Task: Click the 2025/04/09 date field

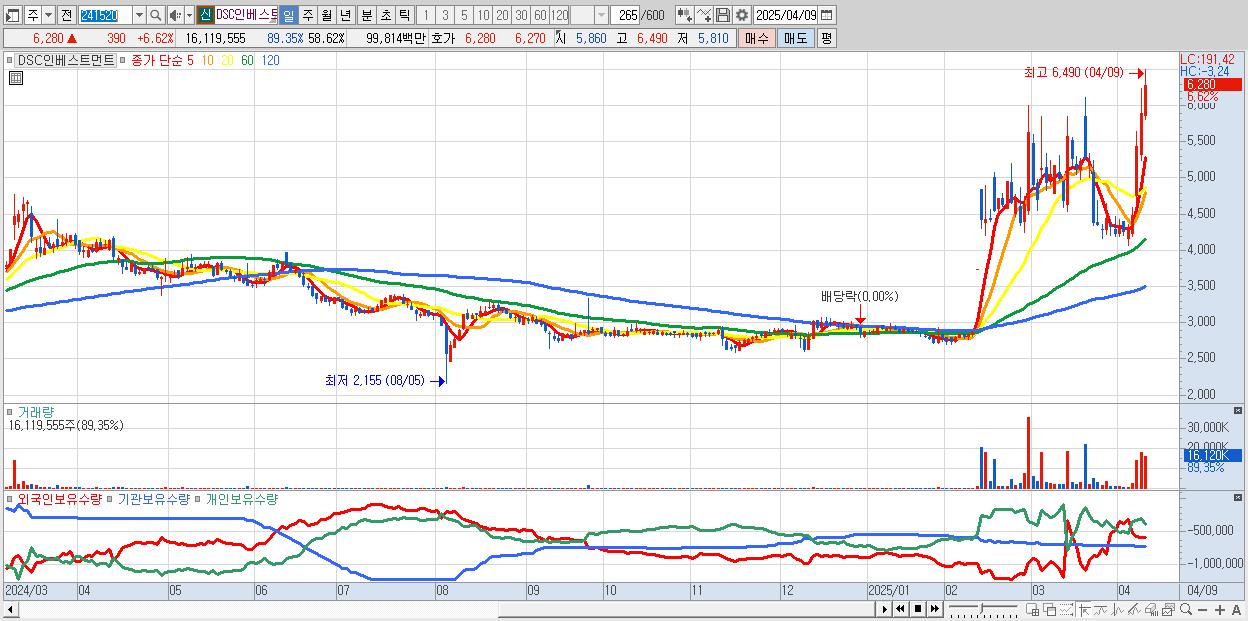Action: [785, 15]
